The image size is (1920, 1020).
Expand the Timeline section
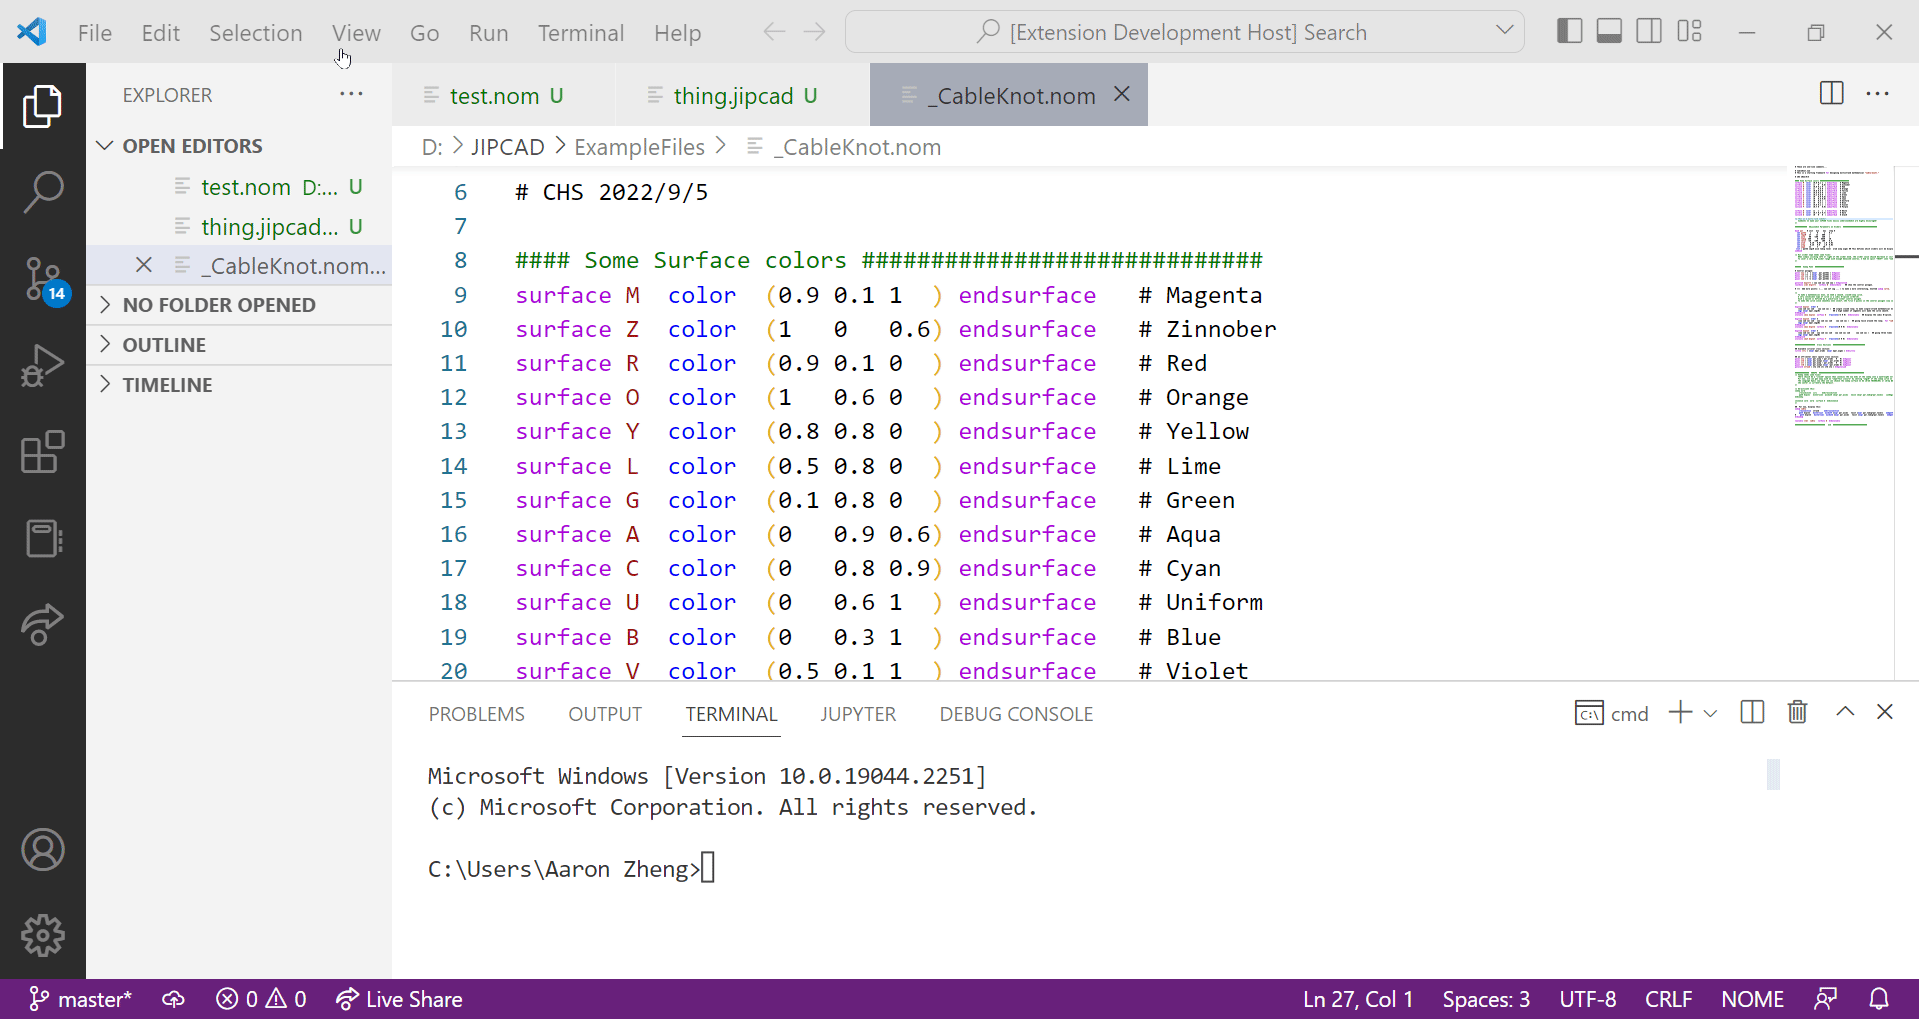[x=239, y=385]
